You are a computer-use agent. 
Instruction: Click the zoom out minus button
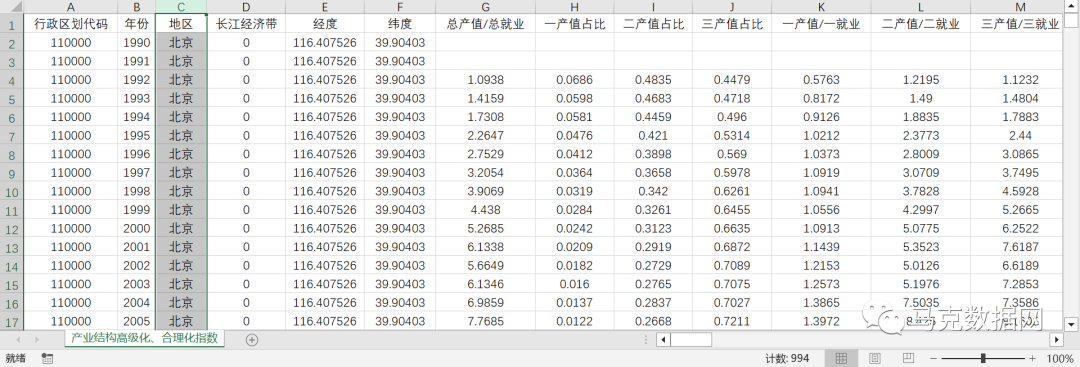click(933, 359)
